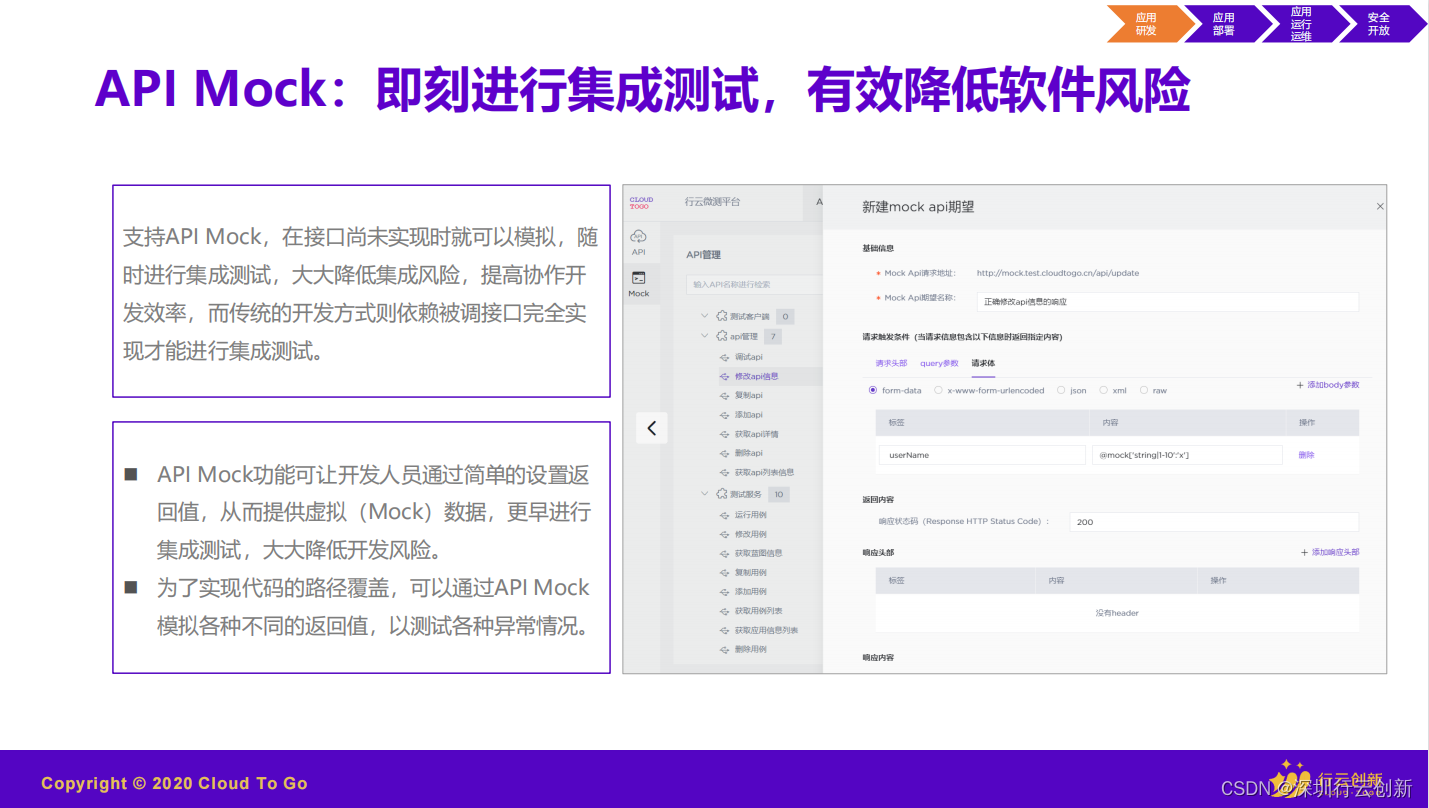Click the Mock Api期望名称 input field
This screenshot has height=808, width=1429.
1167,301
